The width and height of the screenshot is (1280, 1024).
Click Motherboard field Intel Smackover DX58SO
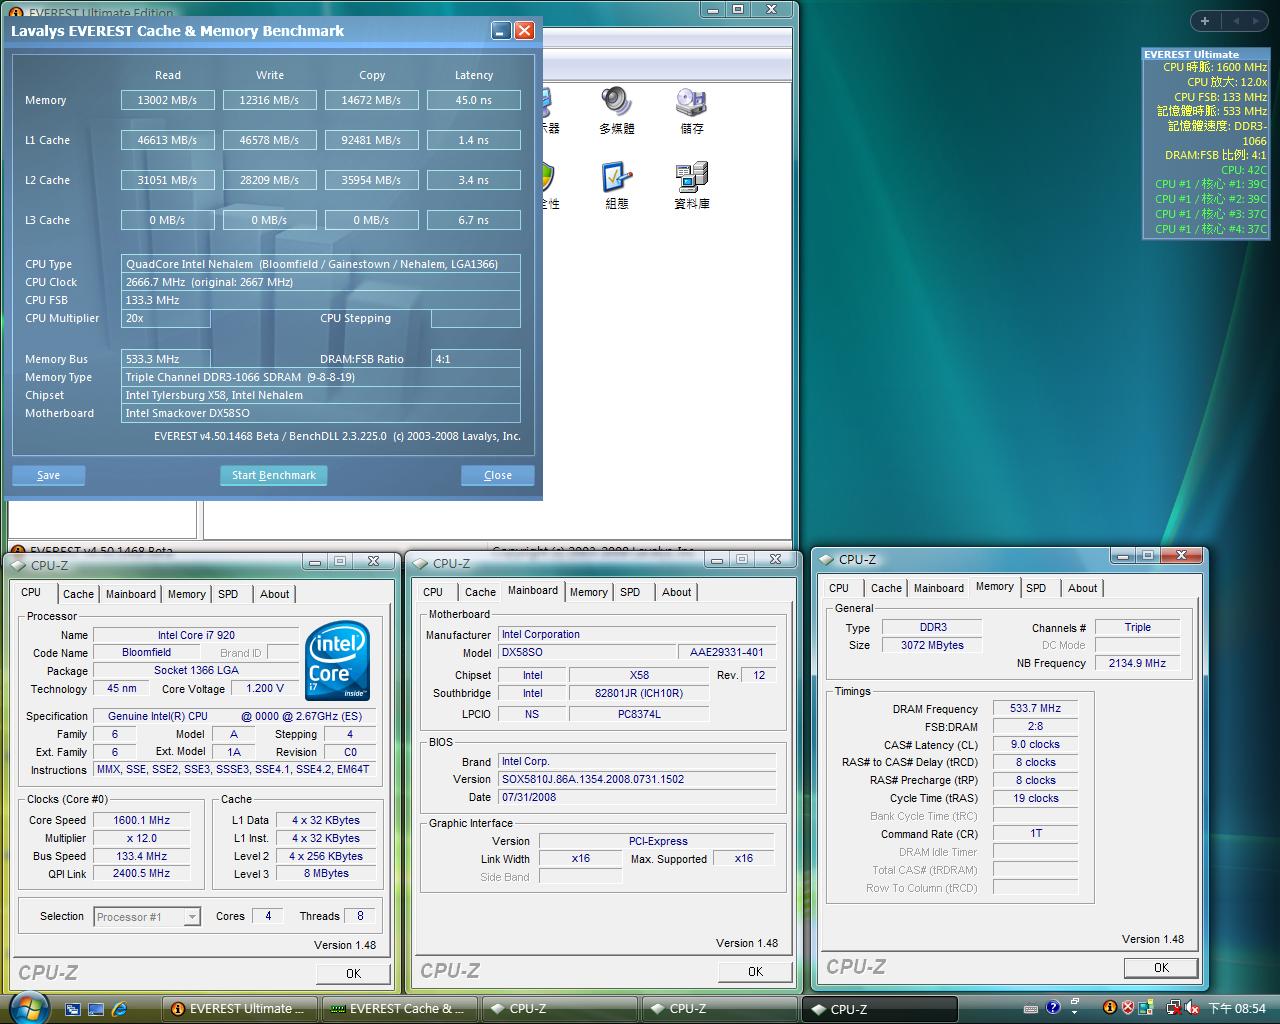(x=321, y=413)
